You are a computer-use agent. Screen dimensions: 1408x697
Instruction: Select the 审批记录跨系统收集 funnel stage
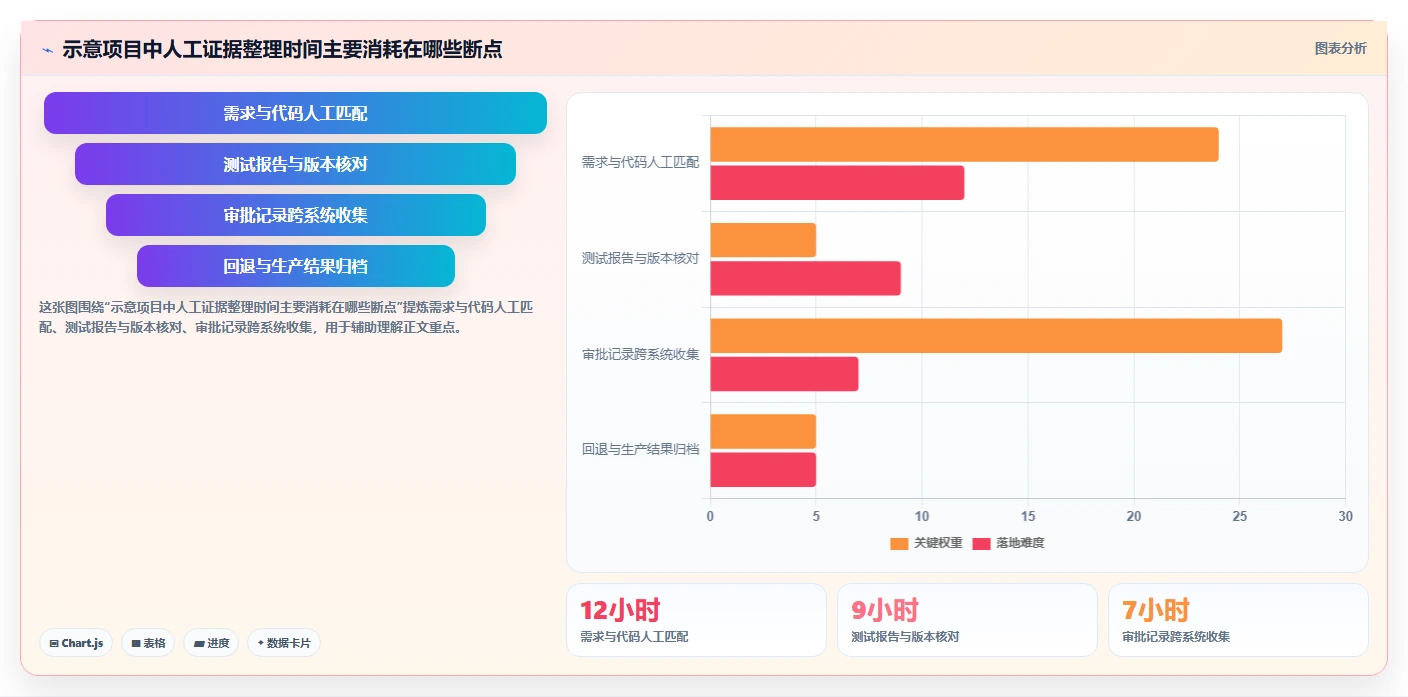pos(295,215)
